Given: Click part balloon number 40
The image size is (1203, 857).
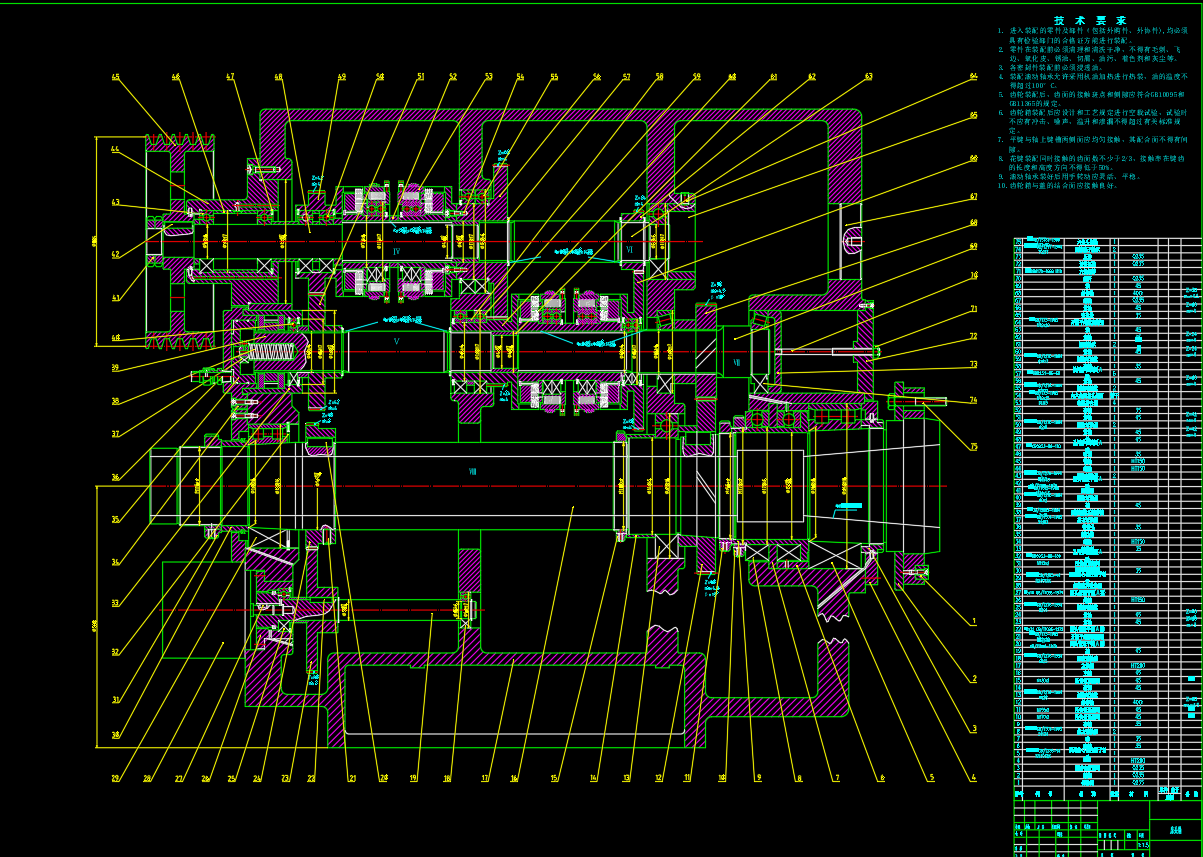Looking at the screenshot, I should pos(115,338).
